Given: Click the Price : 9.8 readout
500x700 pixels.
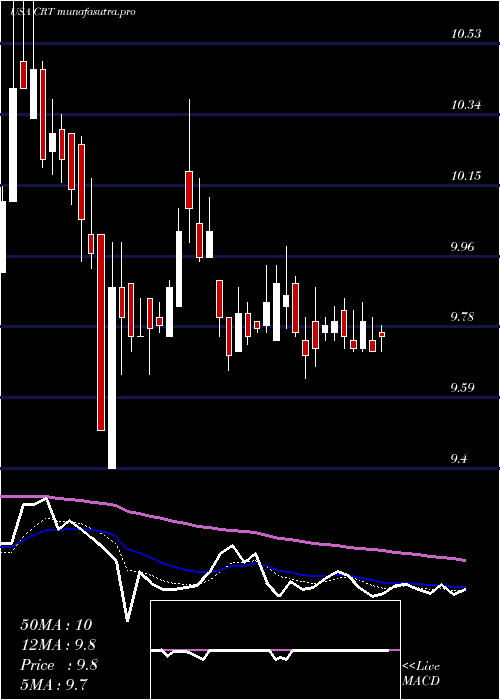Looking at the screenshot, I should 59,665.
